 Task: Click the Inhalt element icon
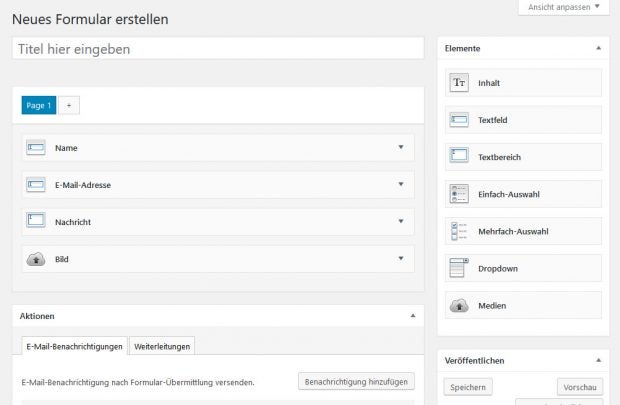459,83
